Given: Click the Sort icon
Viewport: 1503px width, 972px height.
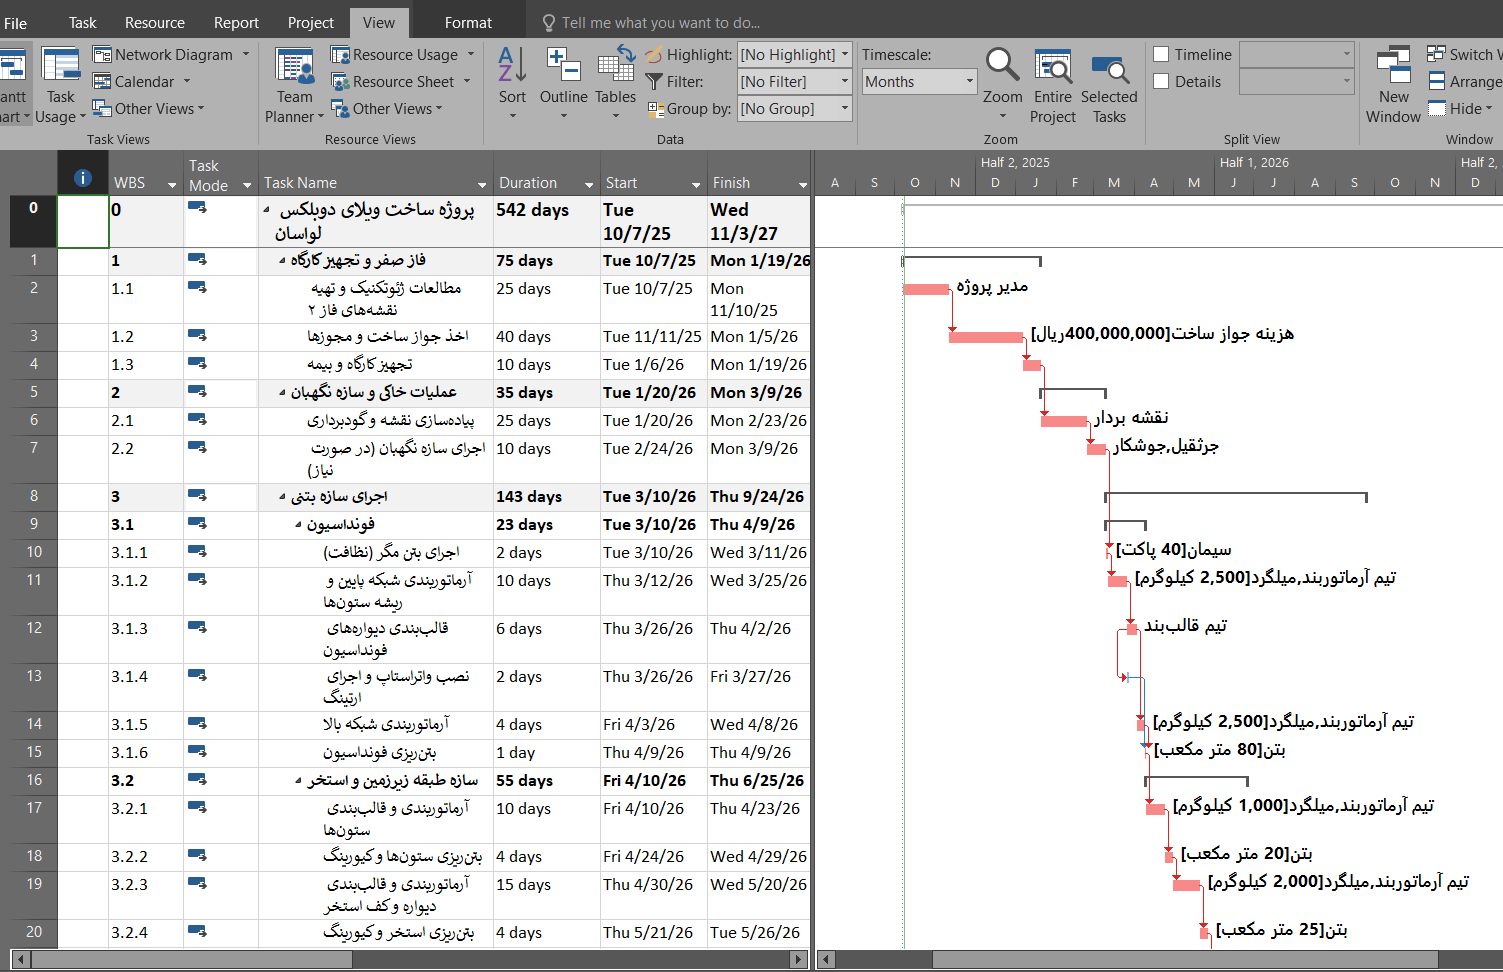Looking at the screenshot, I should 512,66.
